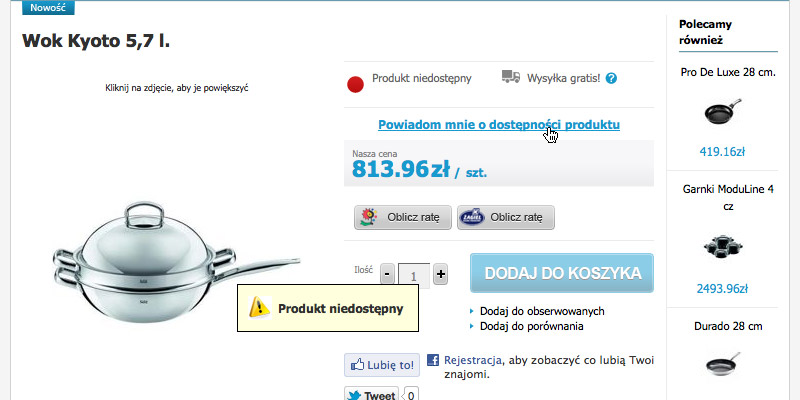The height and width of the screenshot is (400, 800).
Task: Open the Pro De Luxe 28 cm thumbnail
Action: (723, 112)
